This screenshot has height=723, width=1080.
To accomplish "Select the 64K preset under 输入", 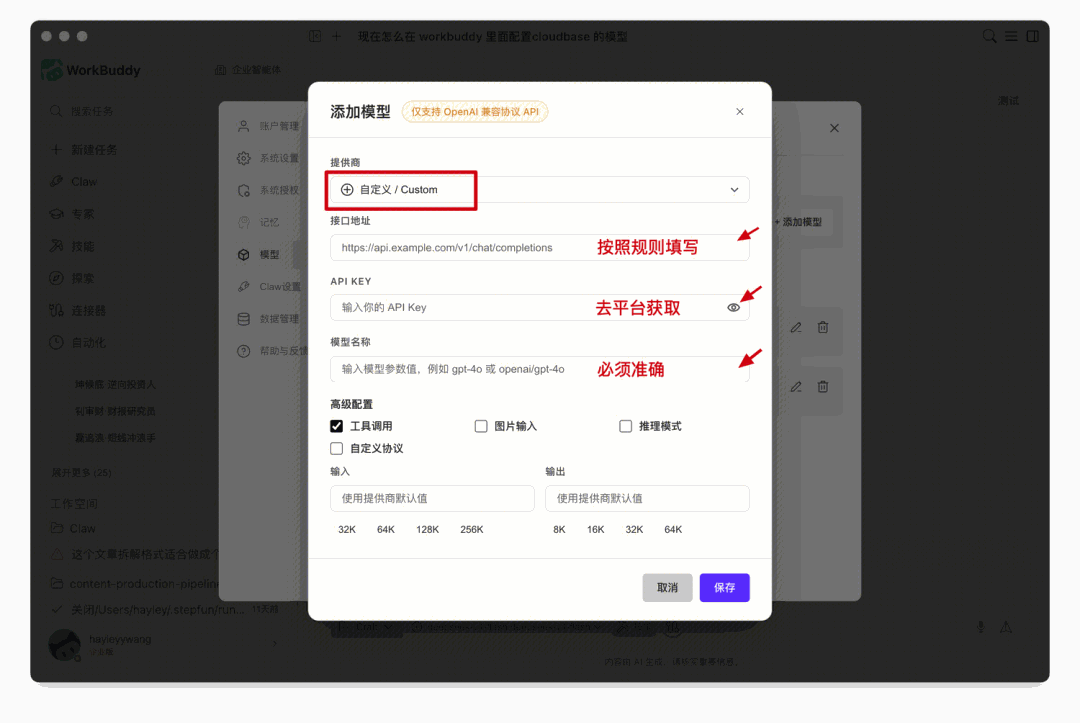I will point(386,530).
